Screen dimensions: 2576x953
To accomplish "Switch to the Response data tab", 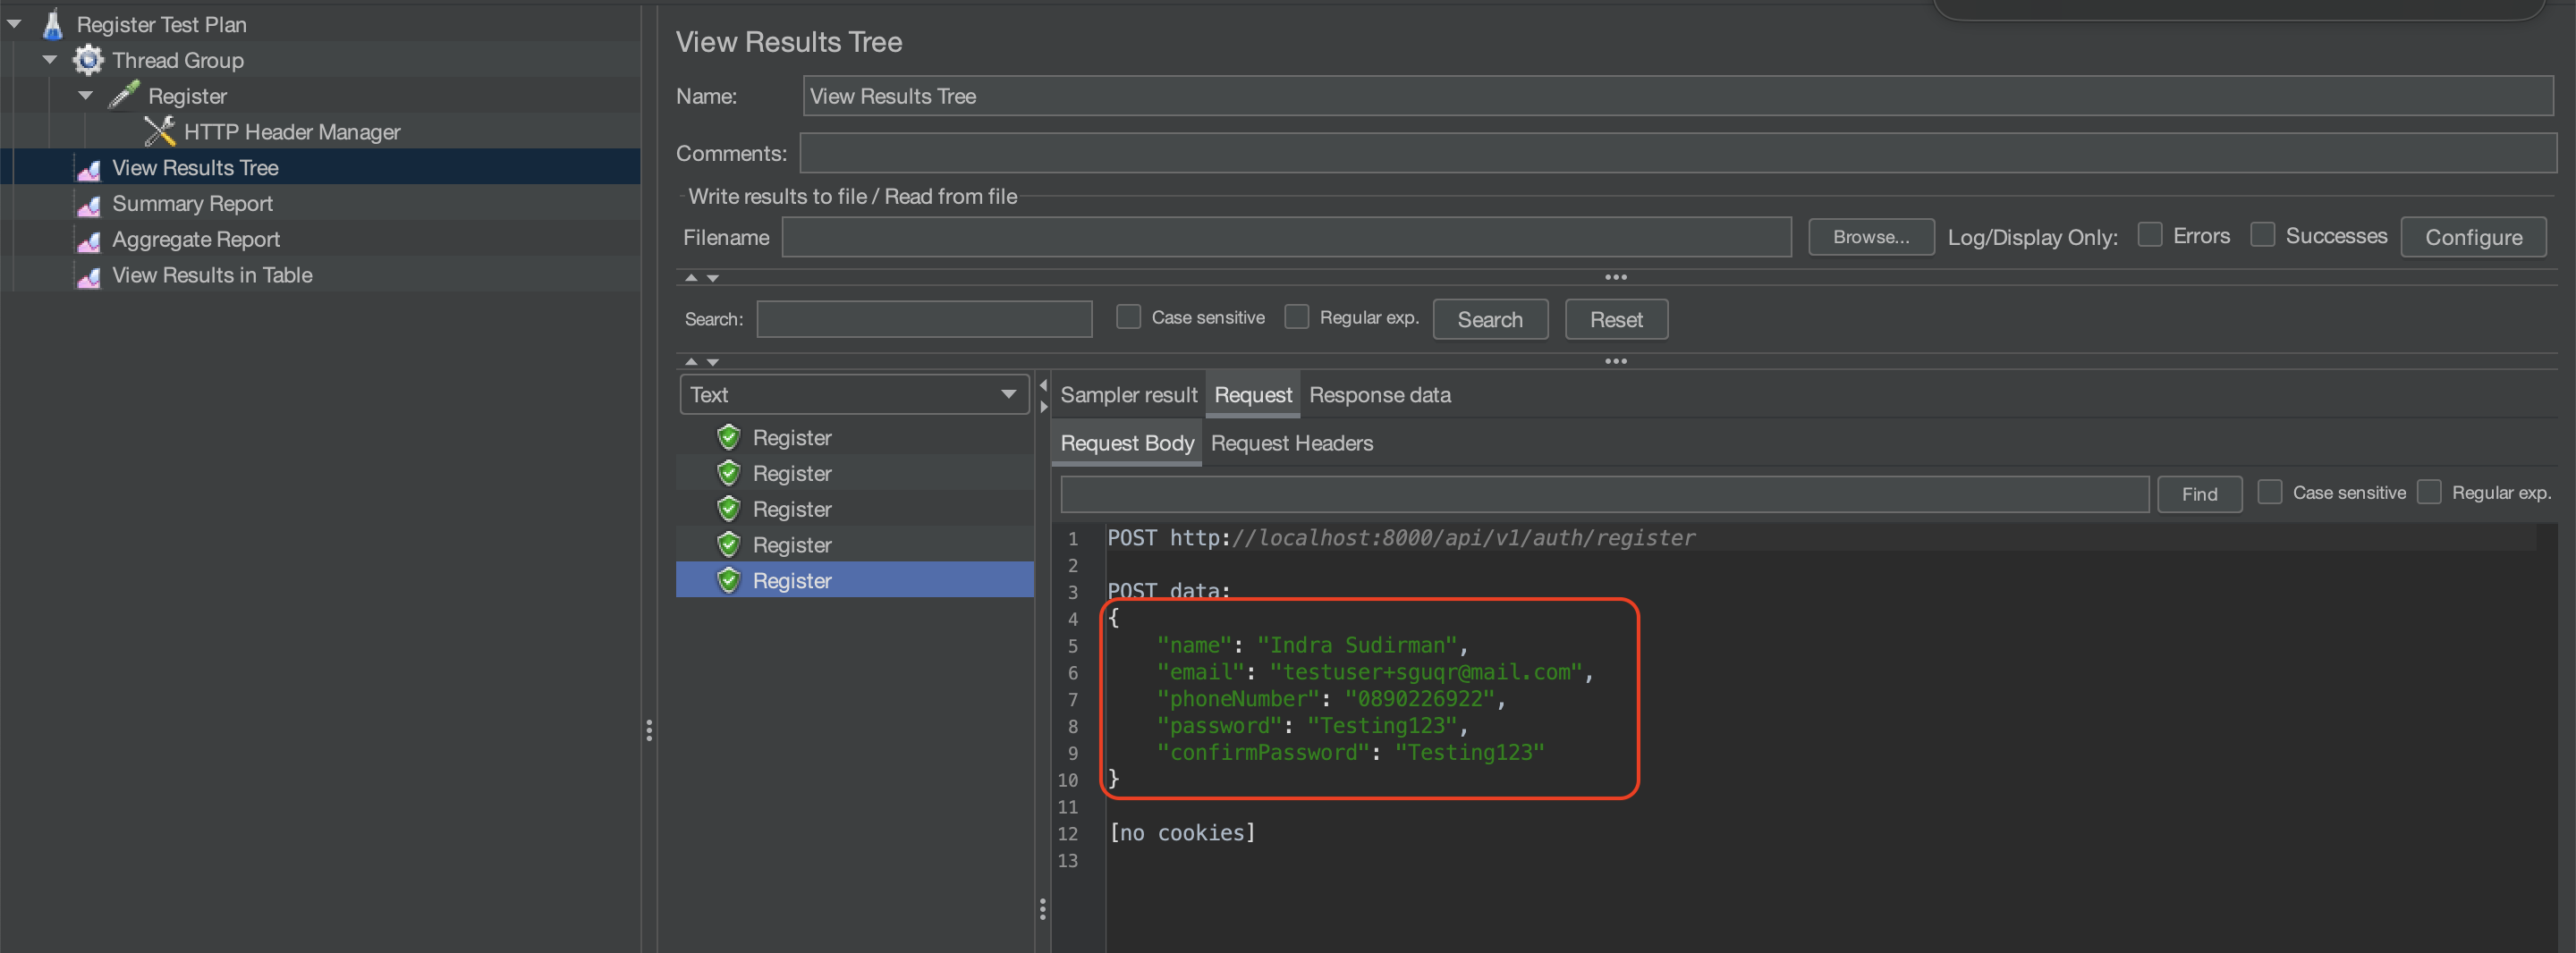I will [1380, 394].
